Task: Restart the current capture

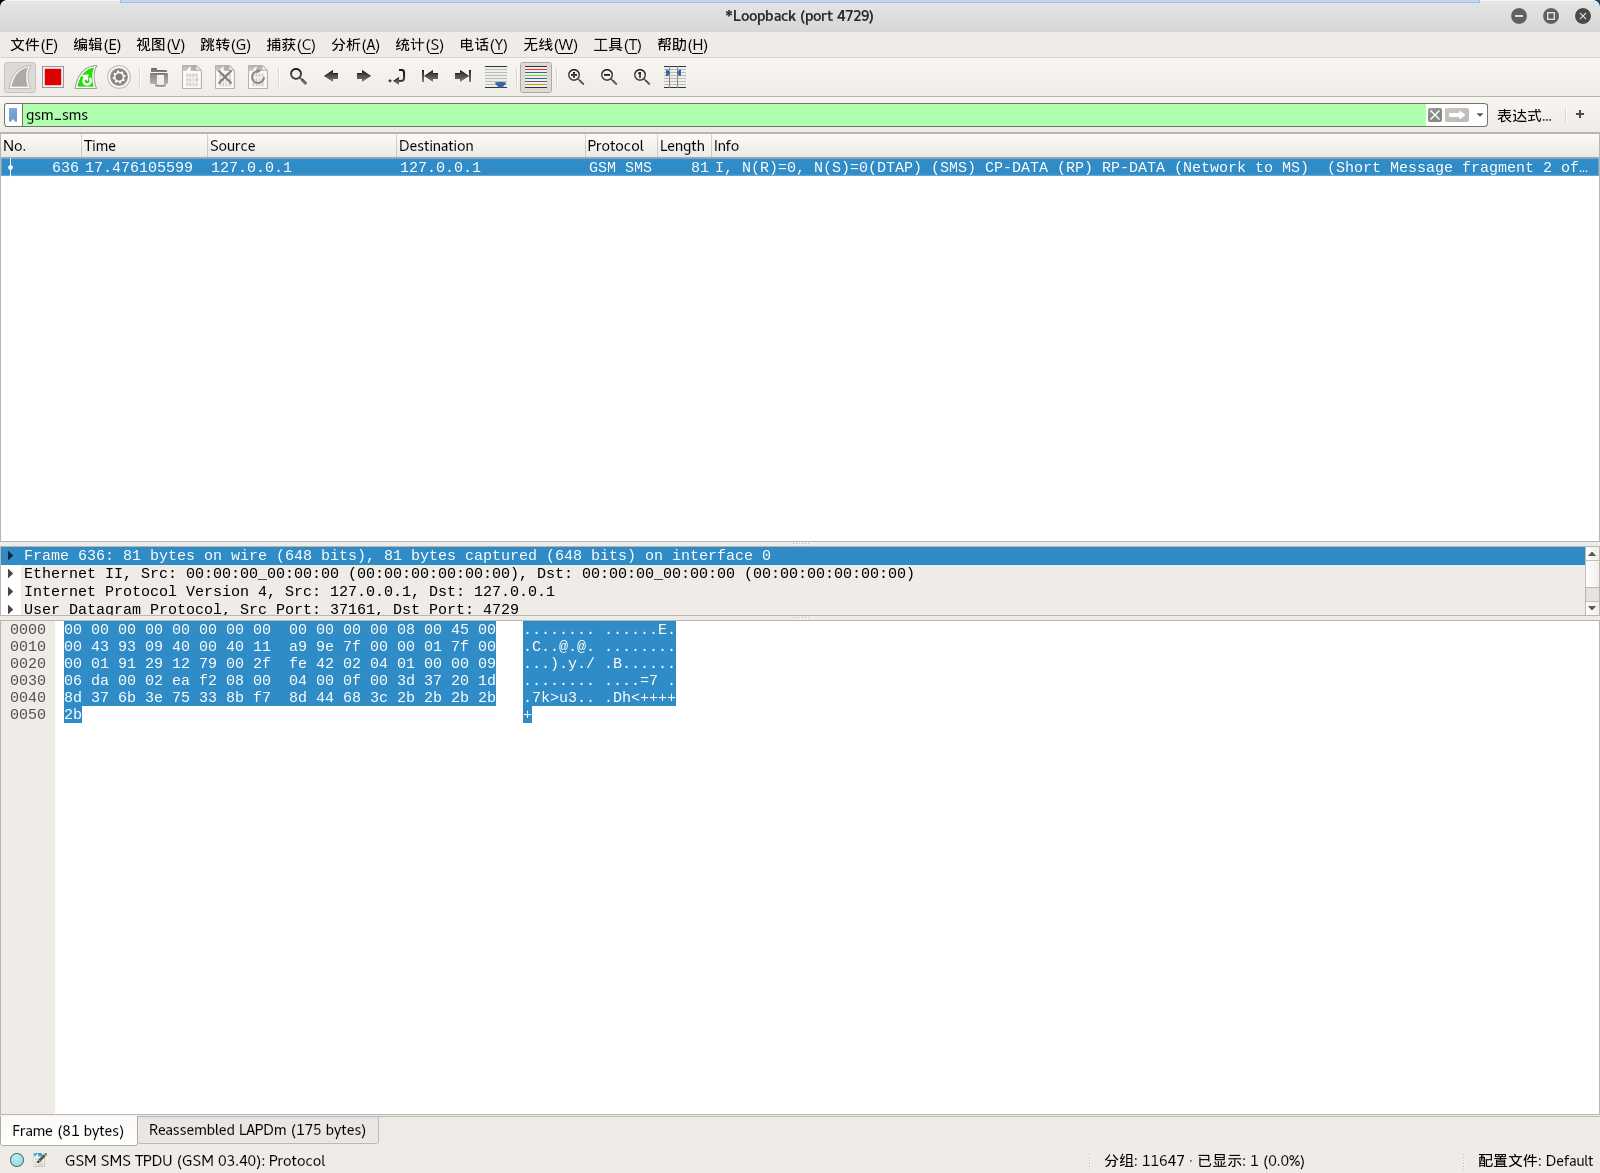Action: pos(86,77)
